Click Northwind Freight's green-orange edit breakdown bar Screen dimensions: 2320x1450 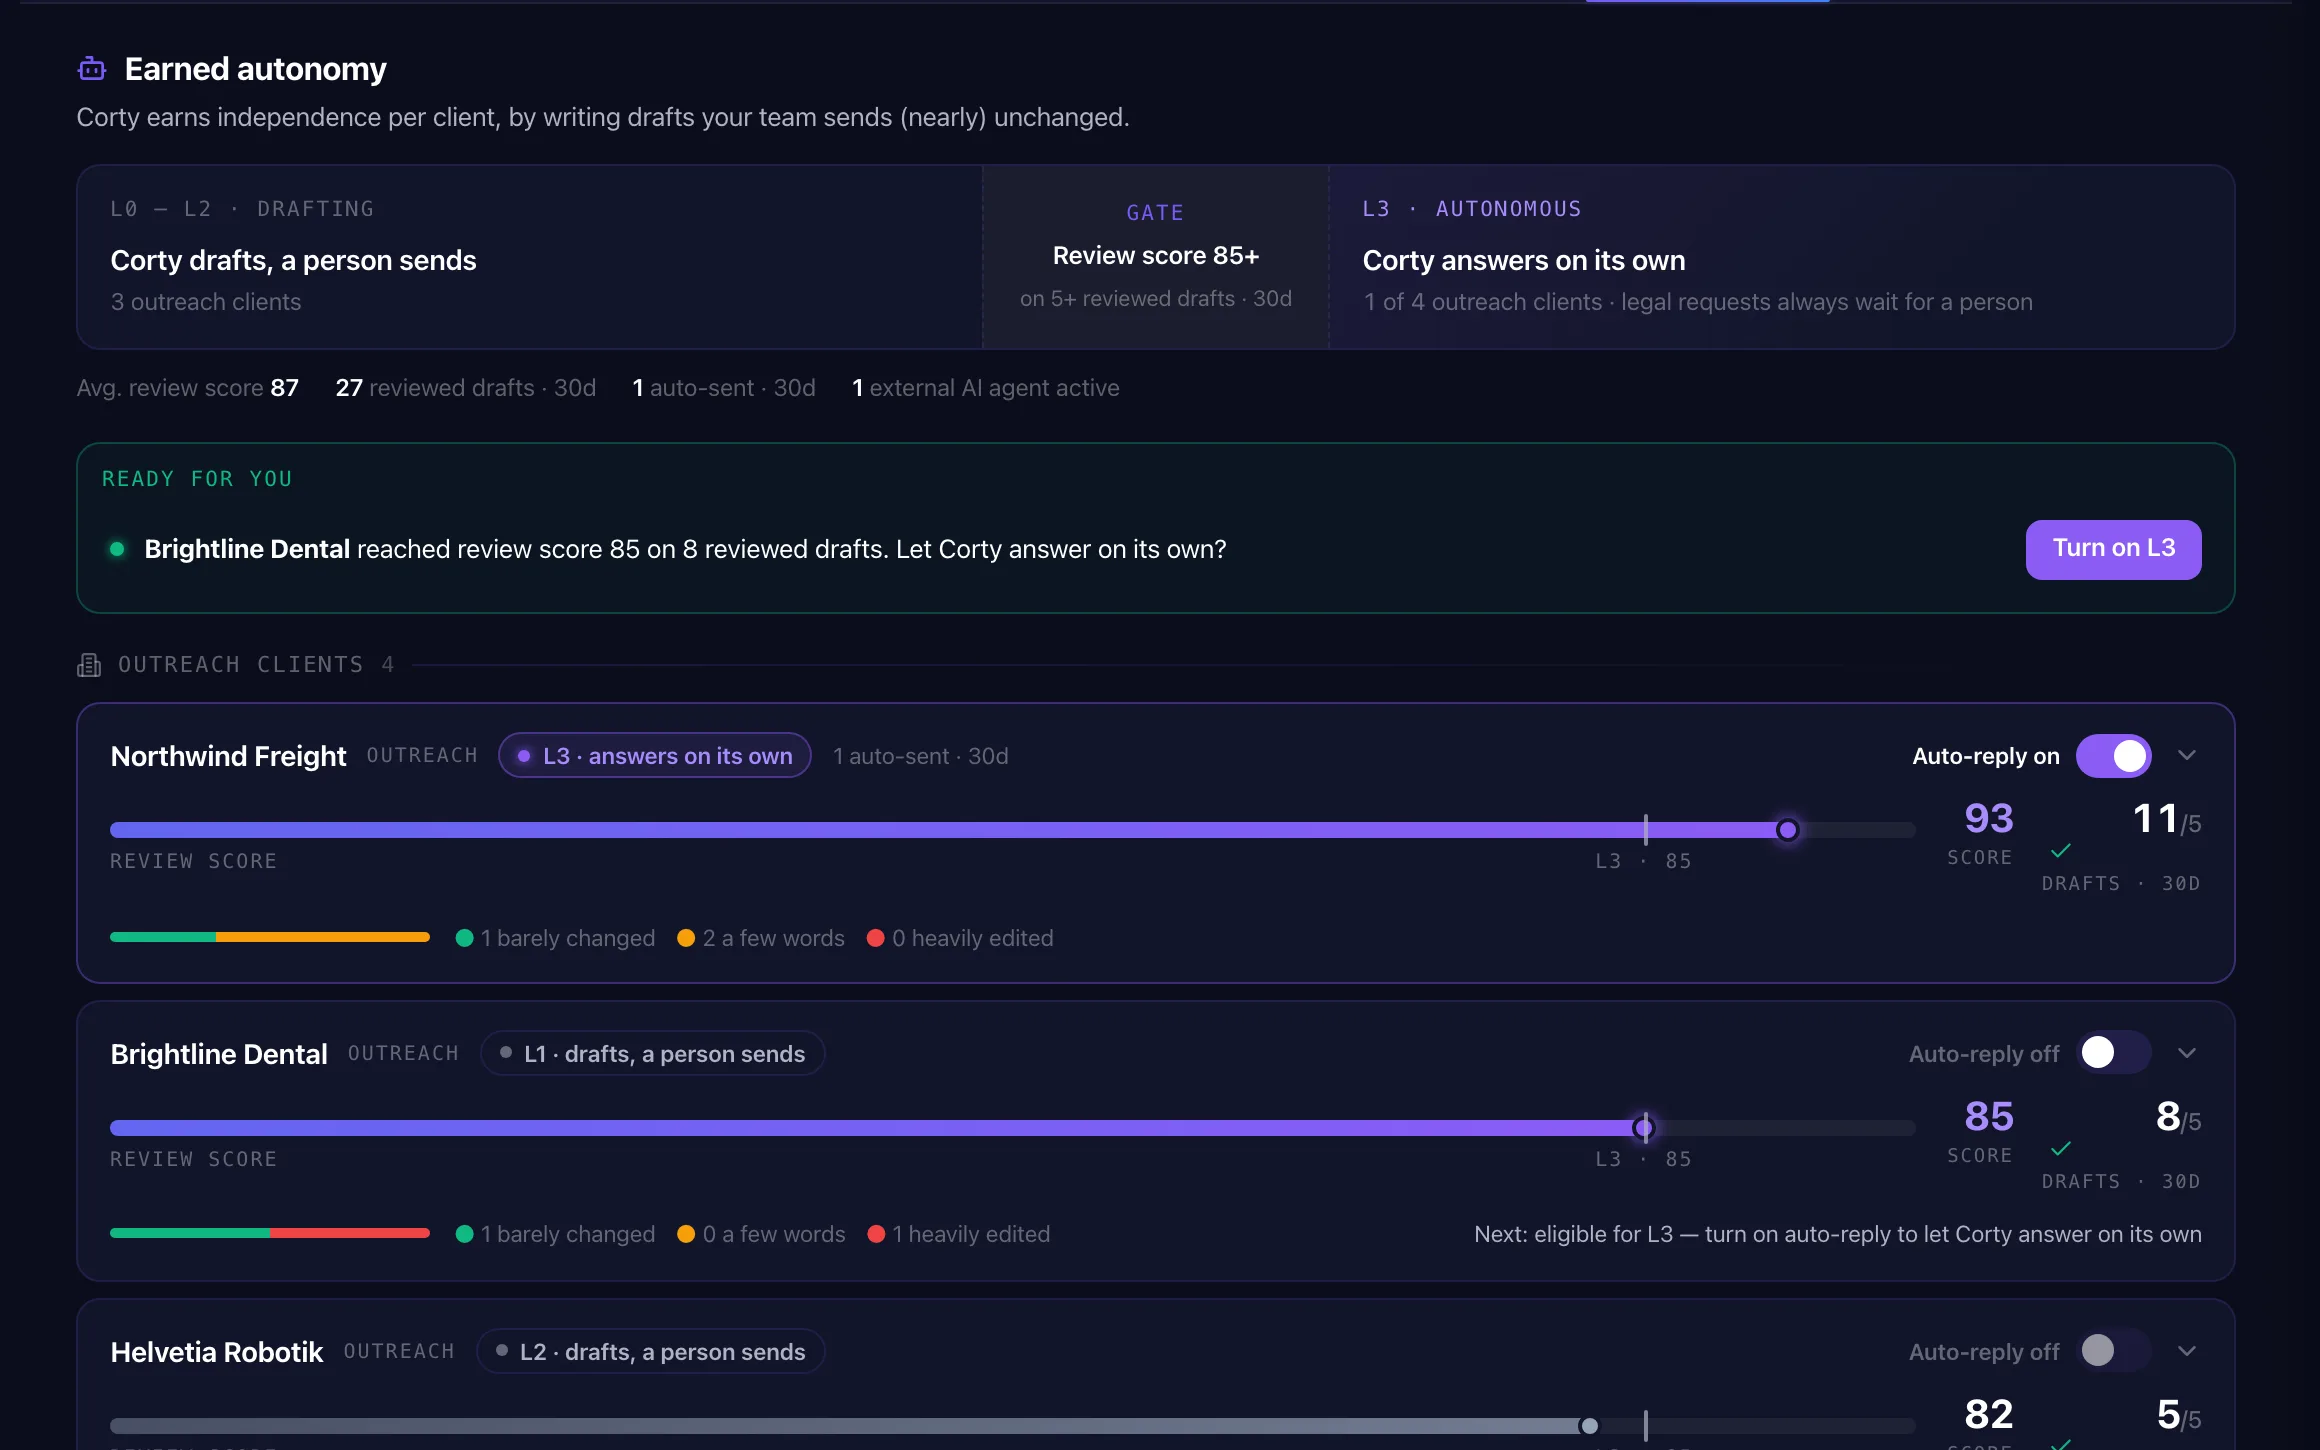[x=270, y=938]
